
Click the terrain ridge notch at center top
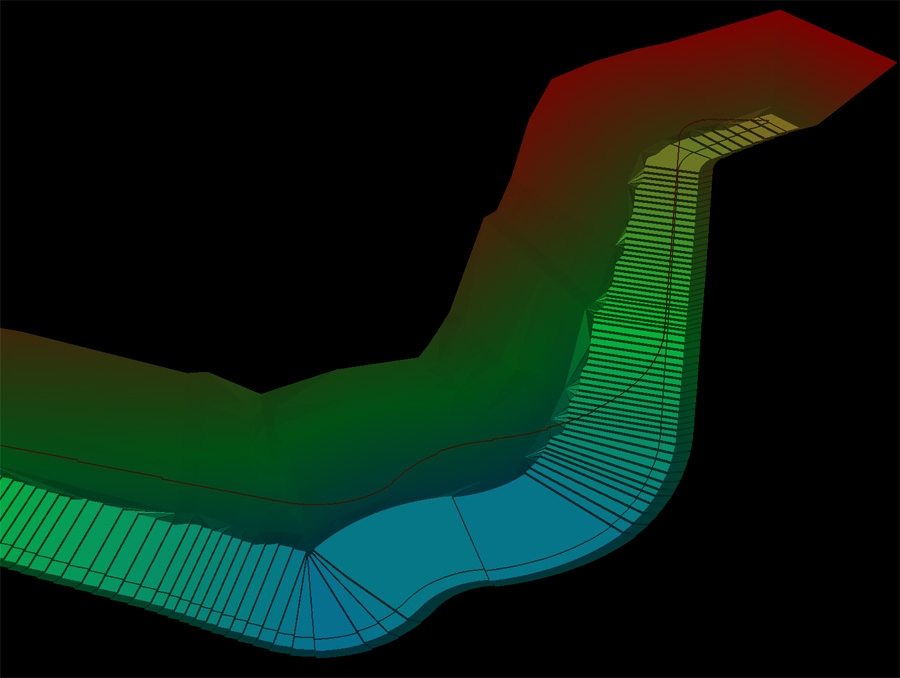(262, 392)
